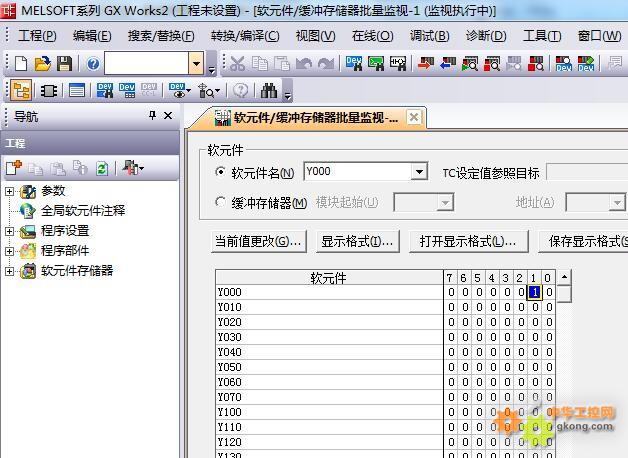Image resolution: width=628 pixels, height=458 pixels.
Task: Click the Open project folder icon
Action: click(42, 63)
